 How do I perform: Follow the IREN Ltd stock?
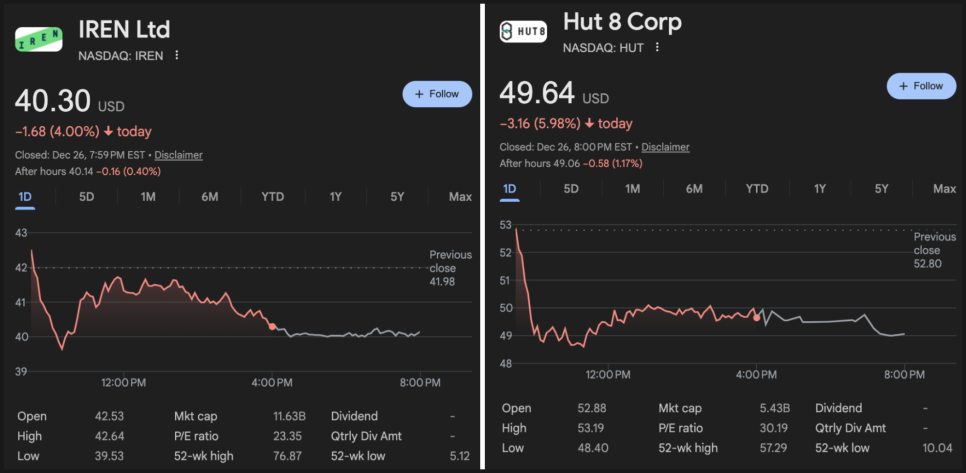436,94
